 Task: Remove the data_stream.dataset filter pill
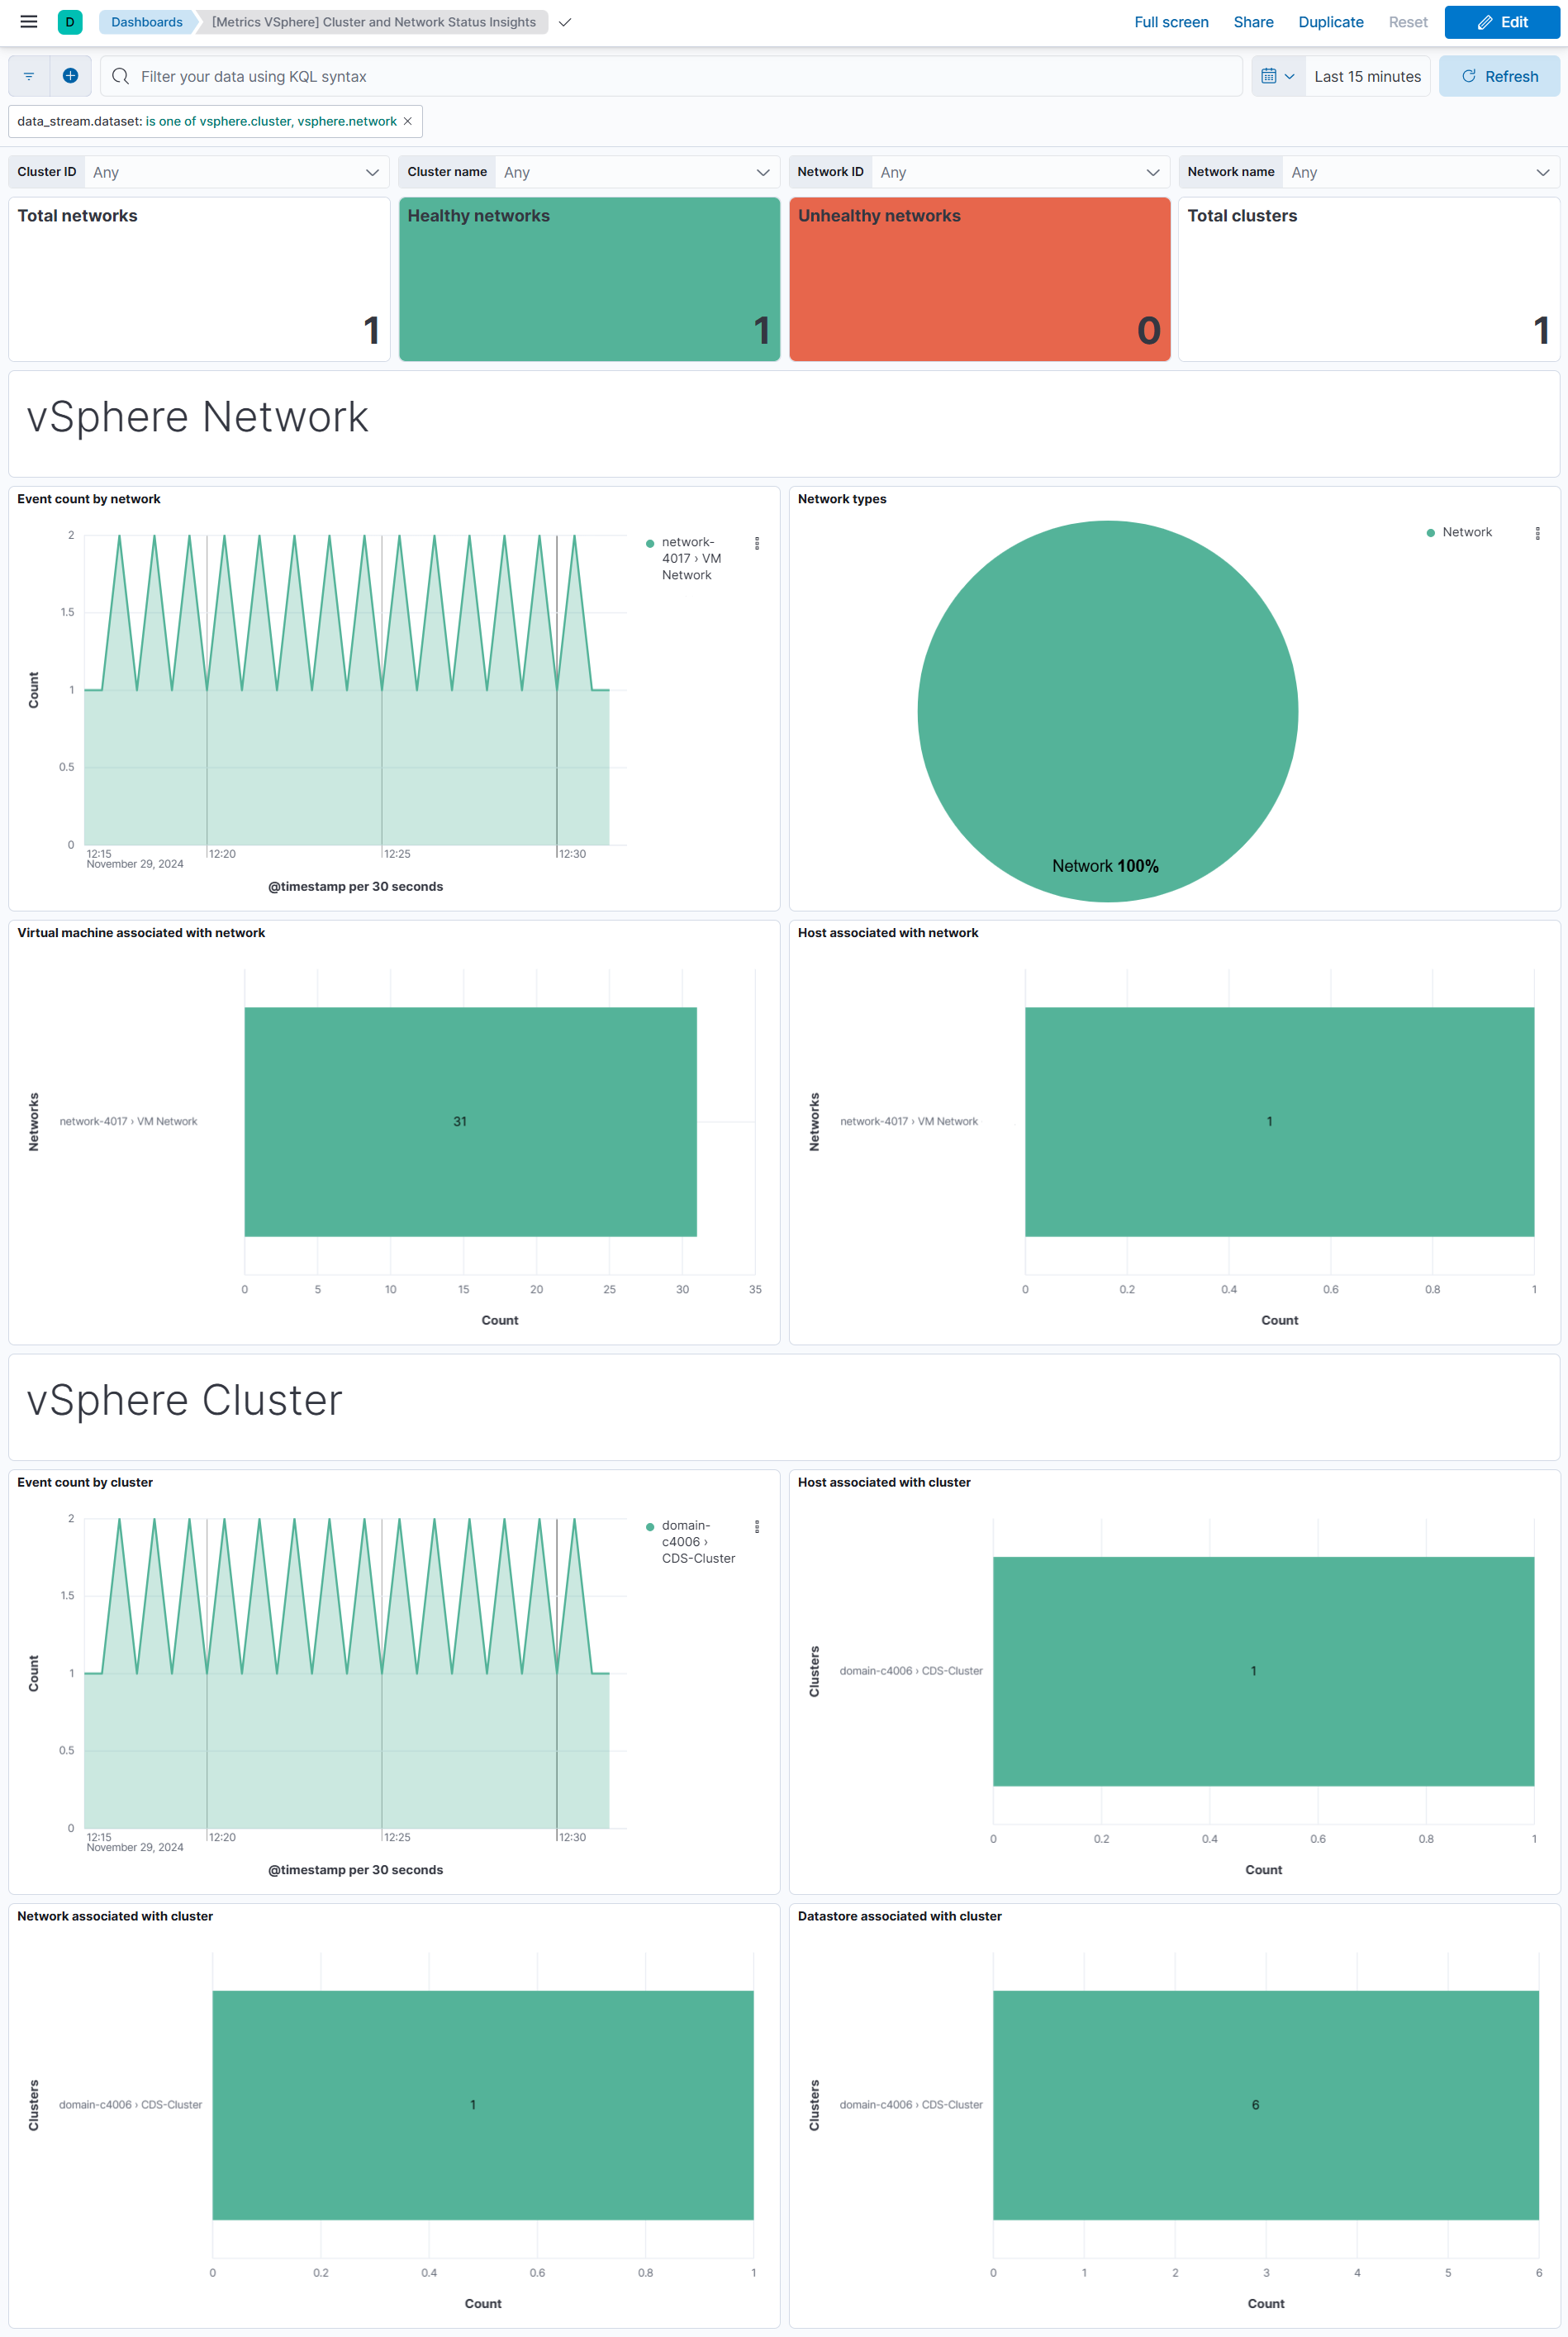[408, 121]
